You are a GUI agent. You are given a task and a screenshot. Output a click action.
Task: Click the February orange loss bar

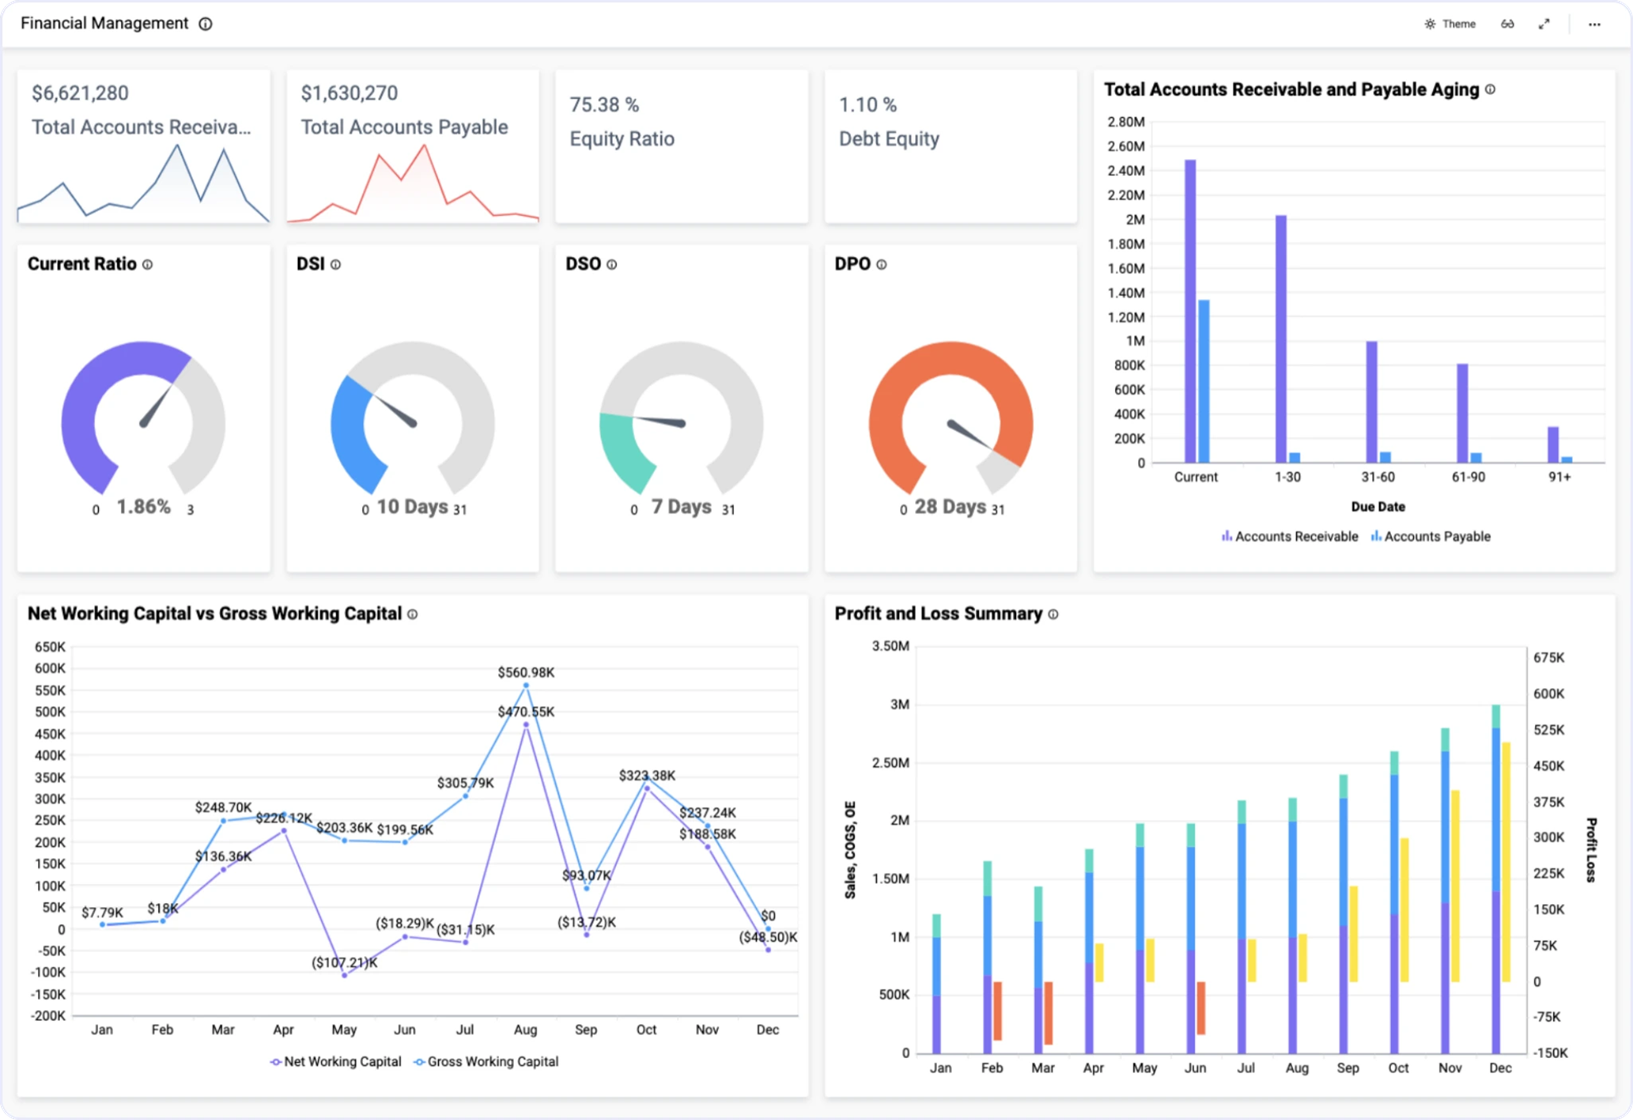click(998, 1011)
